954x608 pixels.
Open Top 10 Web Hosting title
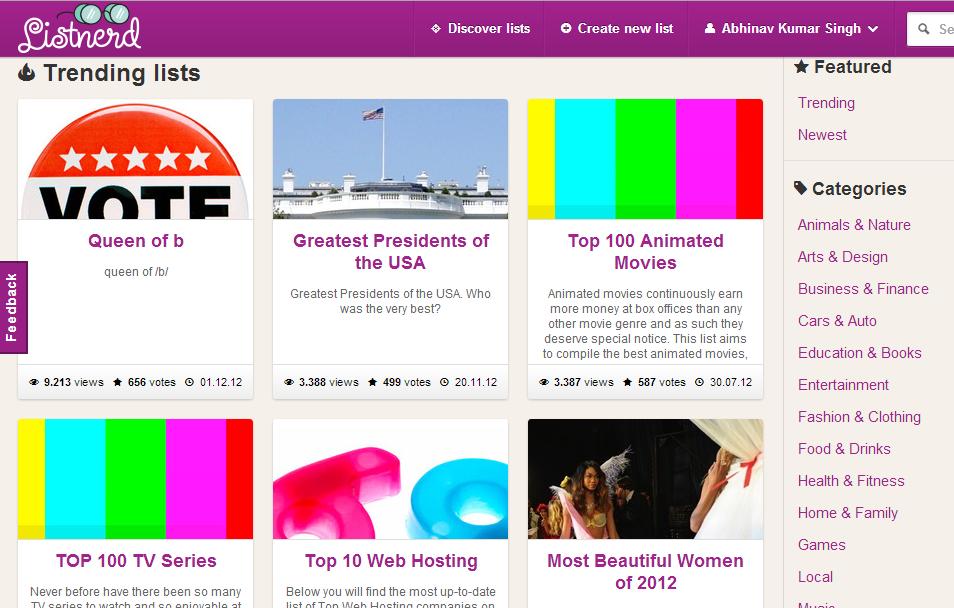391,561
